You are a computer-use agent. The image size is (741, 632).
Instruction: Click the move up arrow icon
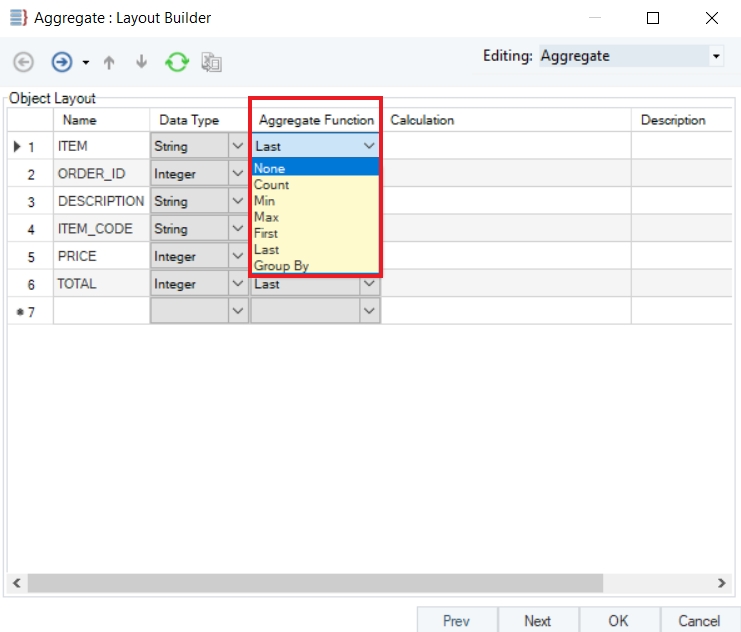click(x=109, y=62)
